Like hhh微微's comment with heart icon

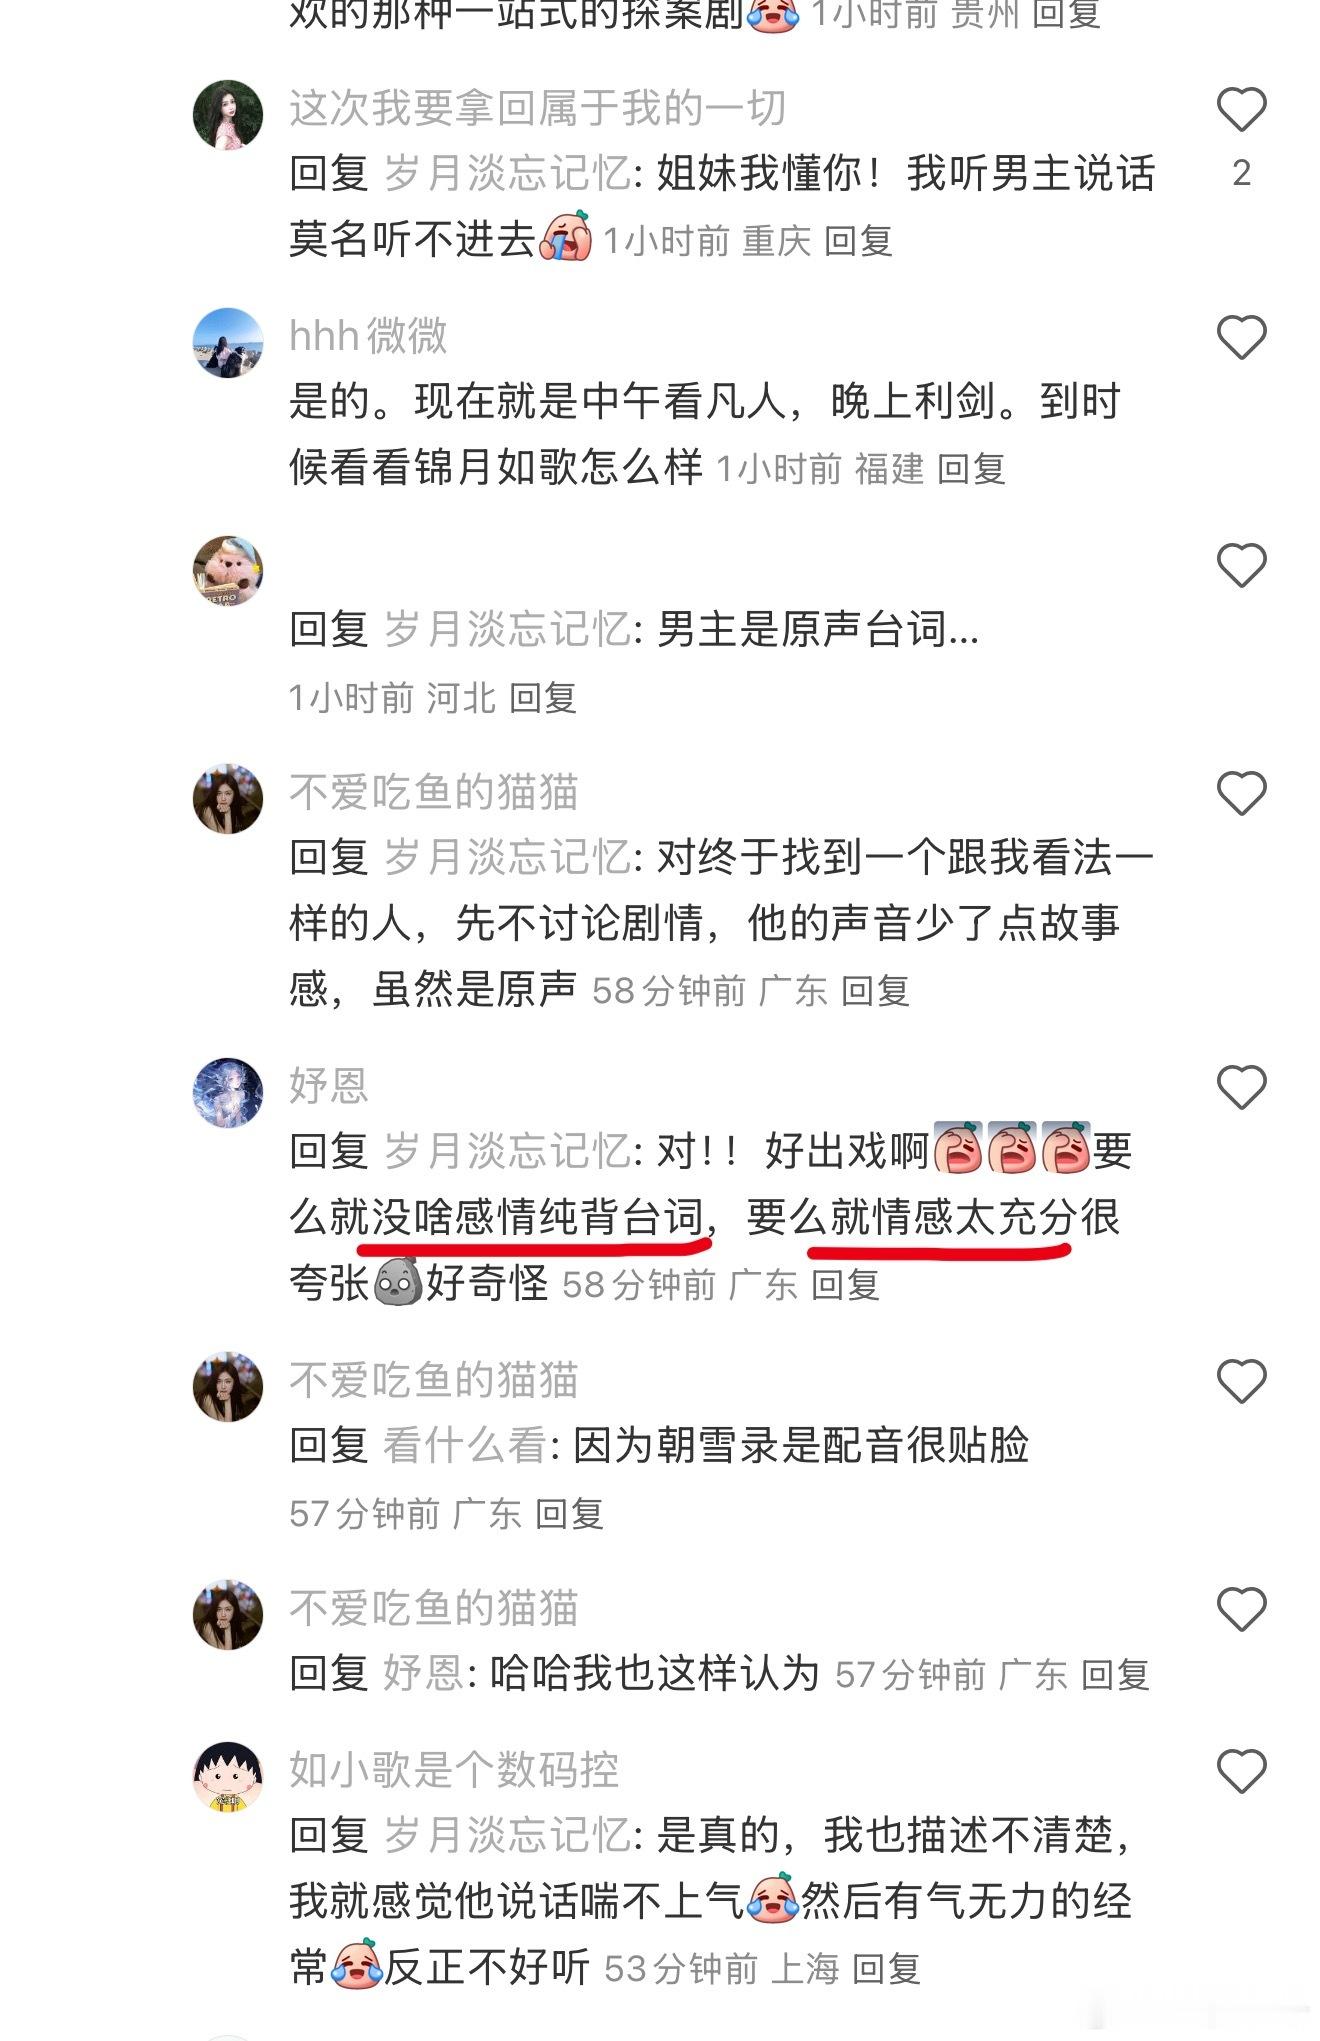[1241, 337]
